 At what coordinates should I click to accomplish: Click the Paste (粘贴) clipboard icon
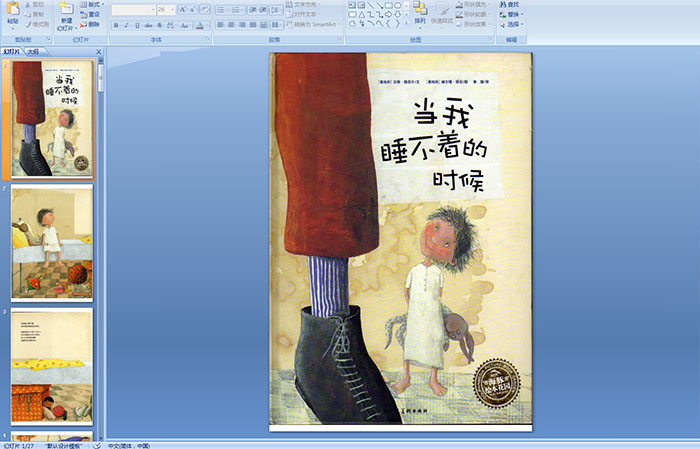click(x=13, y=10)
